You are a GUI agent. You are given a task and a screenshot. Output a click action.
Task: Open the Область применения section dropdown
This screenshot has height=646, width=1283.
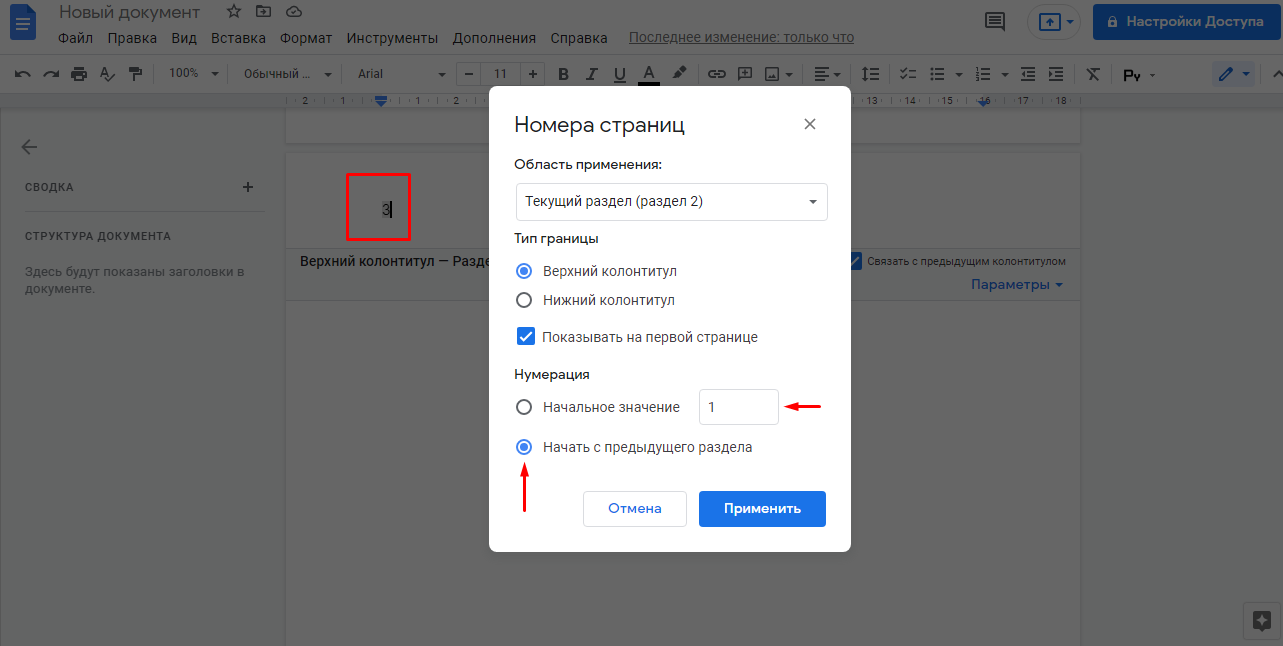[671, 202]
